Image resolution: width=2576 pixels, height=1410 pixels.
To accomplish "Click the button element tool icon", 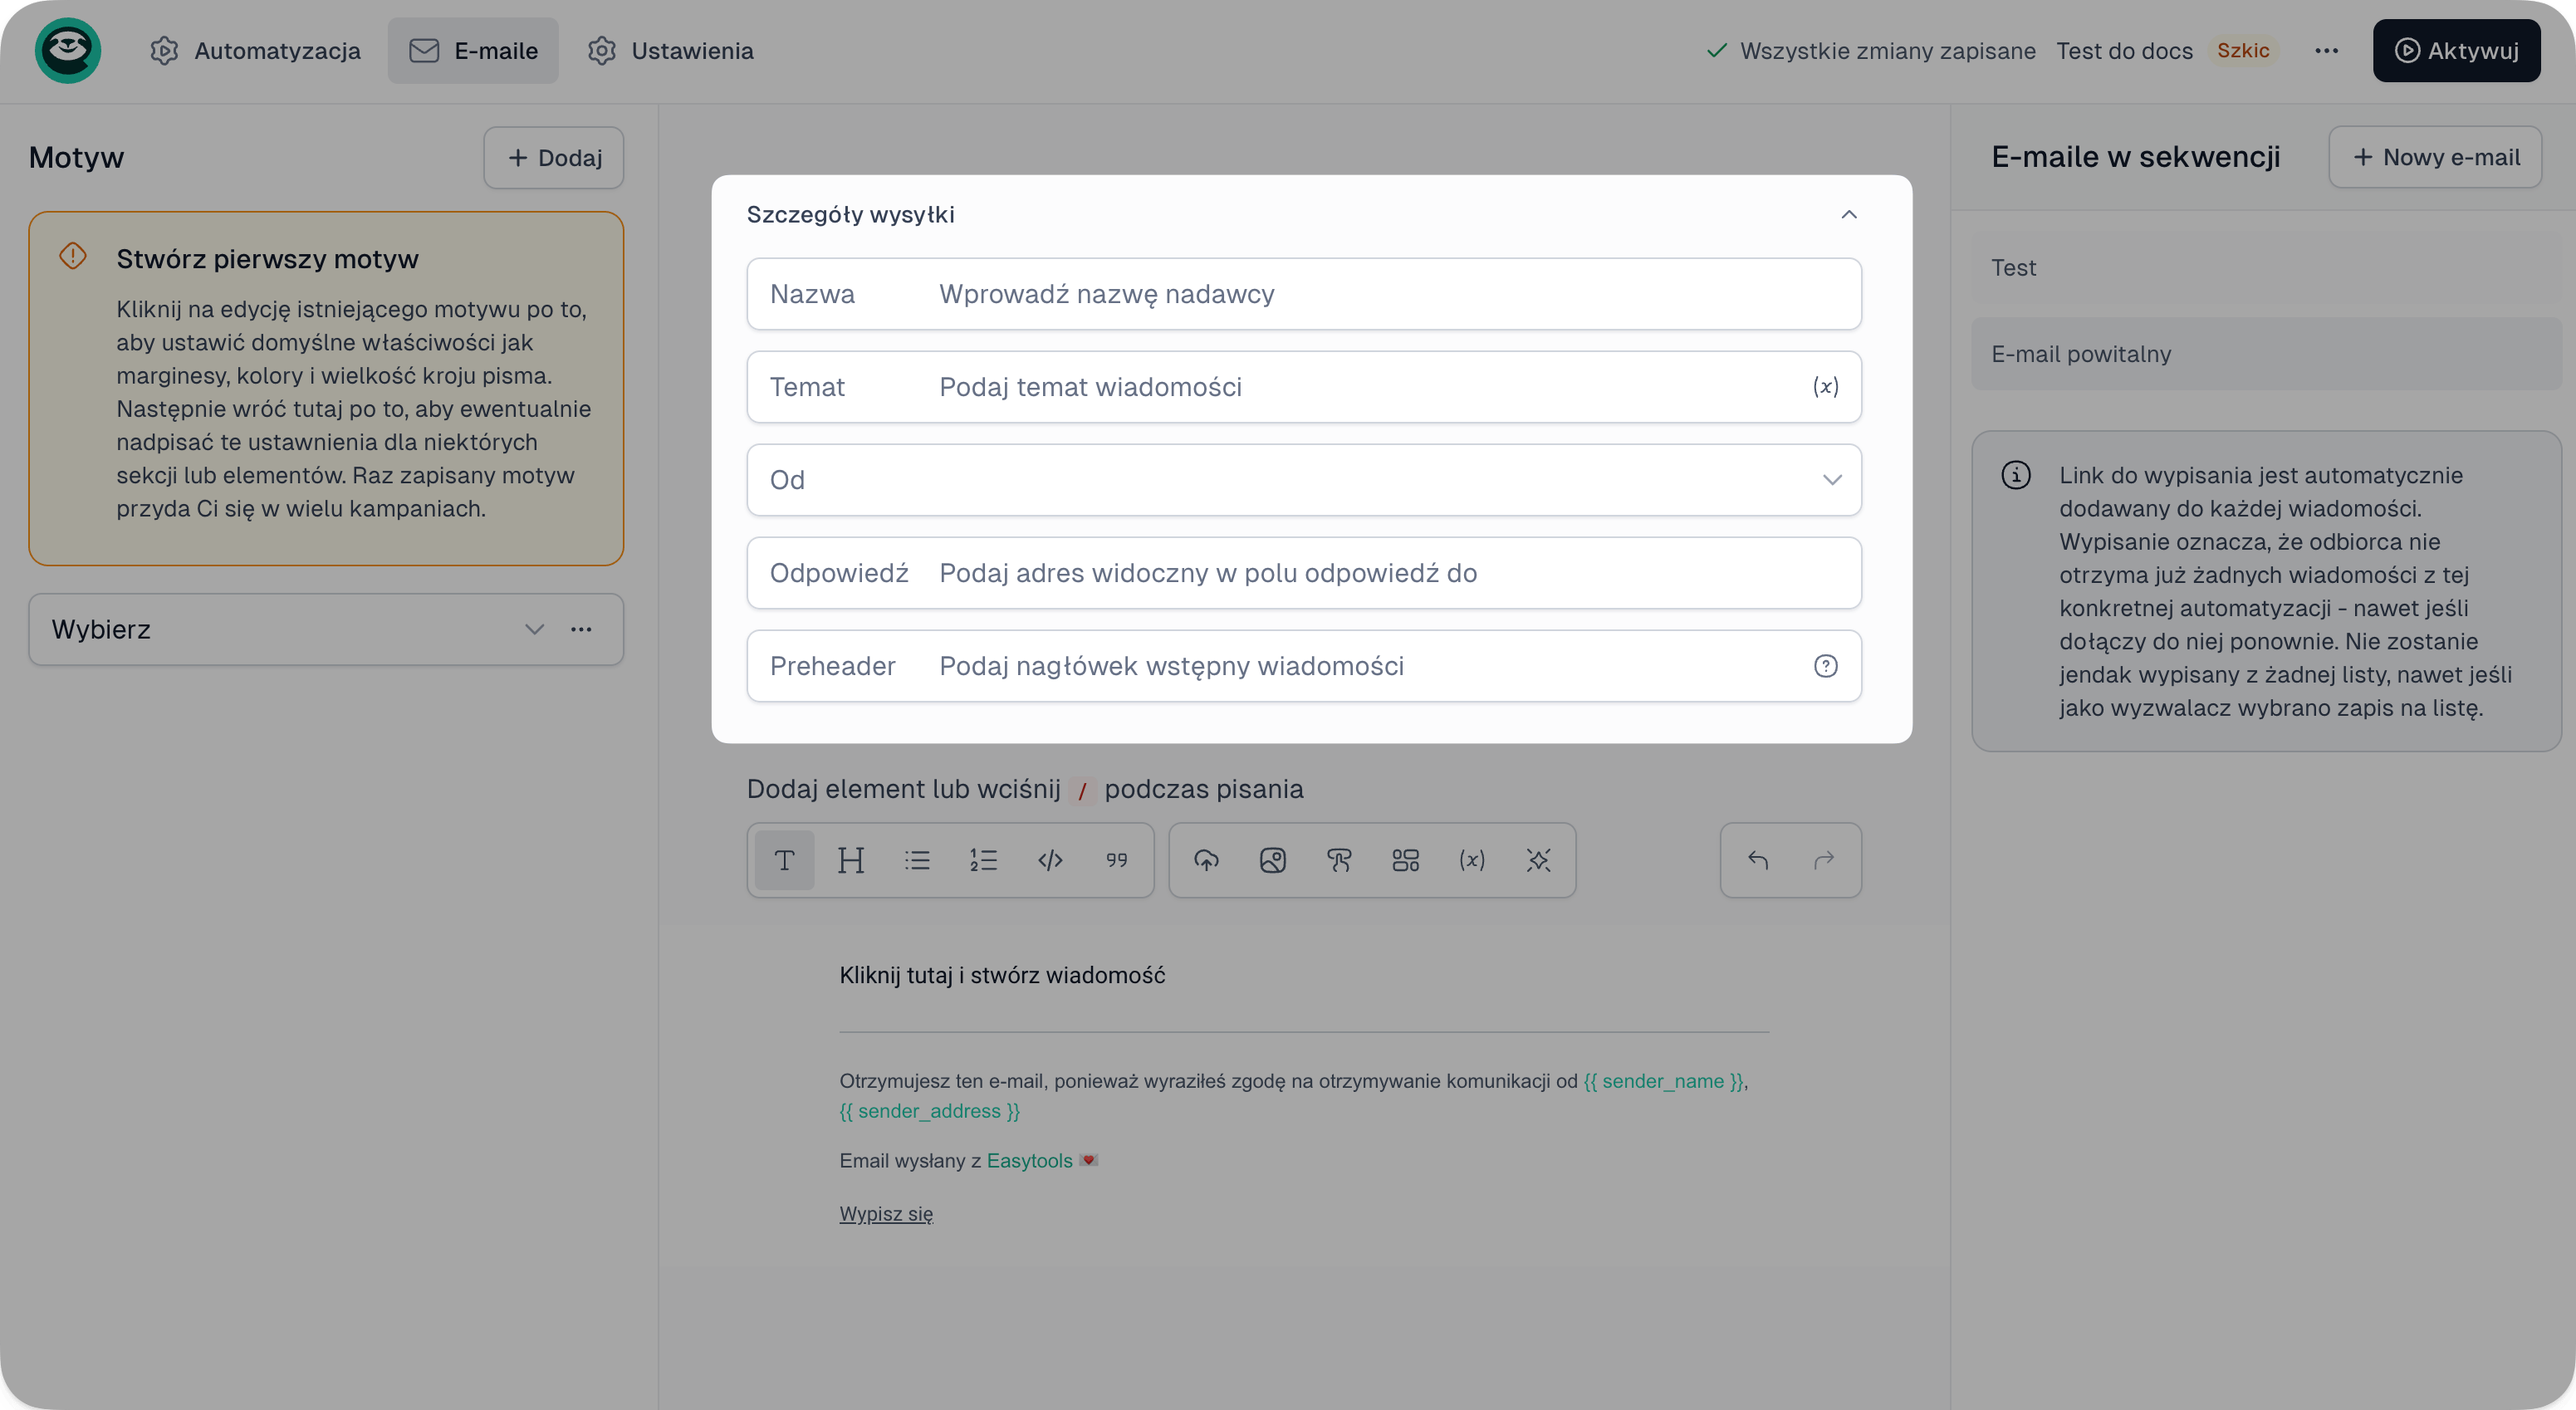I will click(1339, 860).
